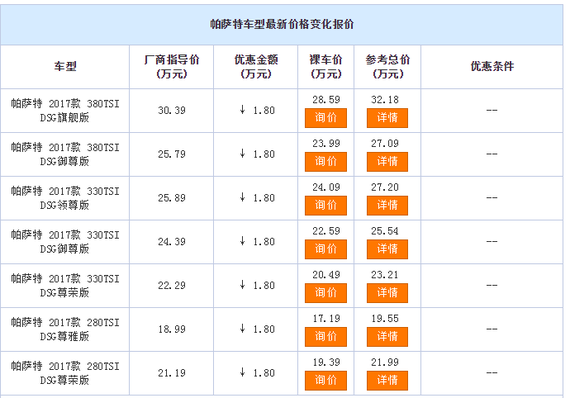Select 帕萨特 2017款 280TSI DSG尊荣版 model
This screenshot has width=570, height=398.
[65, 373]
